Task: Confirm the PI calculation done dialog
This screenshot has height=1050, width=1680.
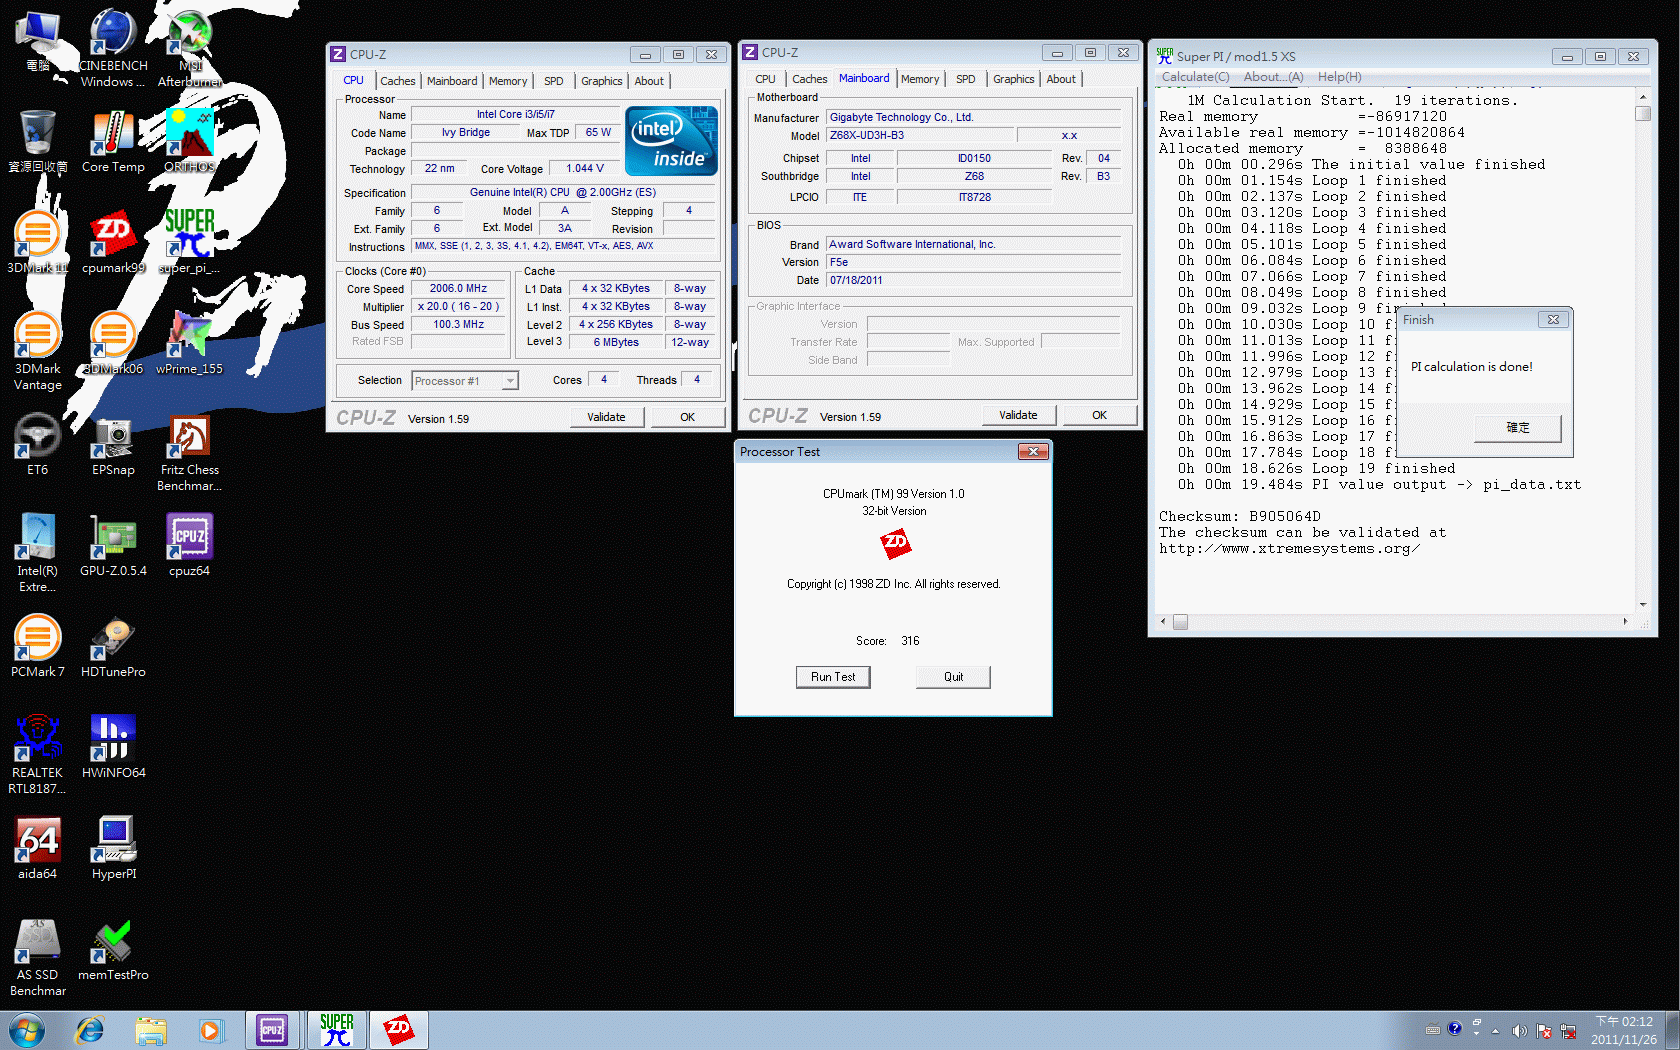Action: [x=1517, y=428]
